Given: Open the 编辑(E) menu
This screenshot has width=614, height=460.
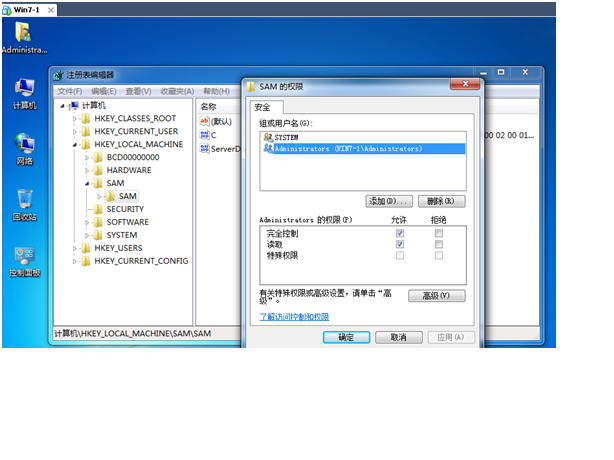Looking at the screenshot, I should pos(104,91).
